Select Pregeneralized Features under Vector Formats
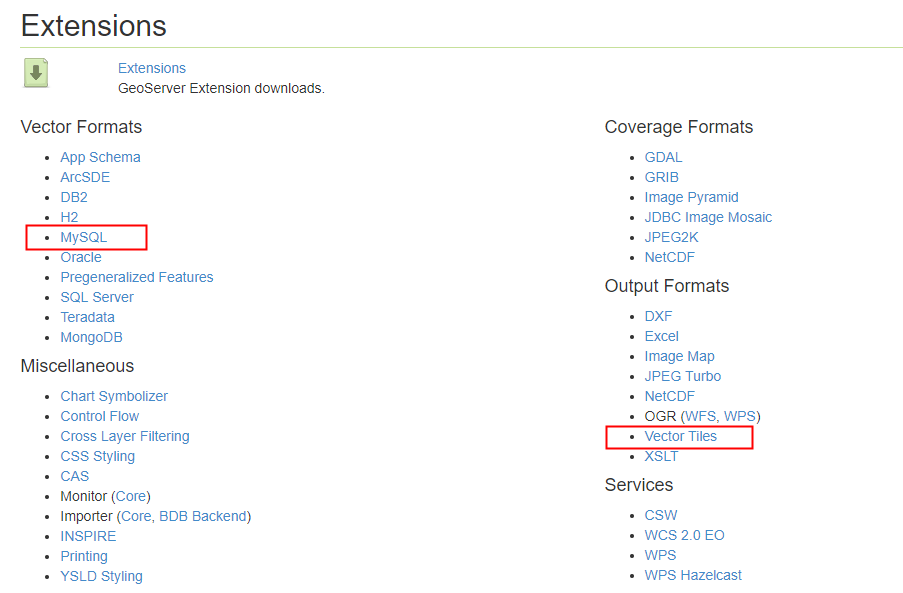The width and height of the screenshot is (903, 593). [x=137, y=277]
